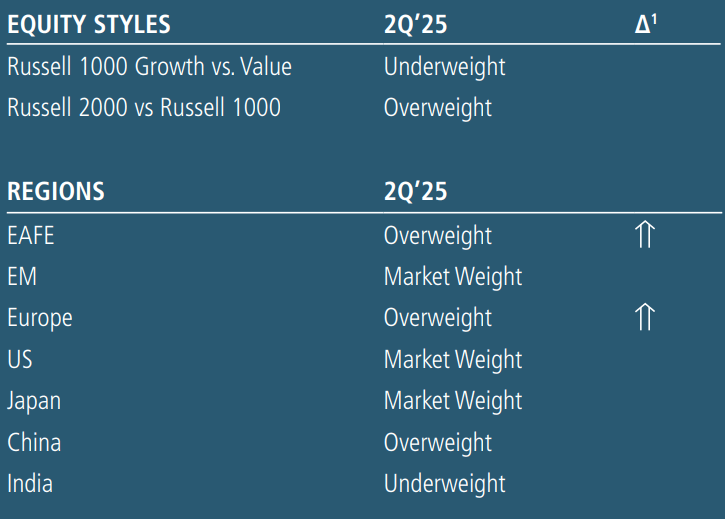This screenshot has width=725, height=519.
Task: Select the US region label
Action: tap(20, 359)
